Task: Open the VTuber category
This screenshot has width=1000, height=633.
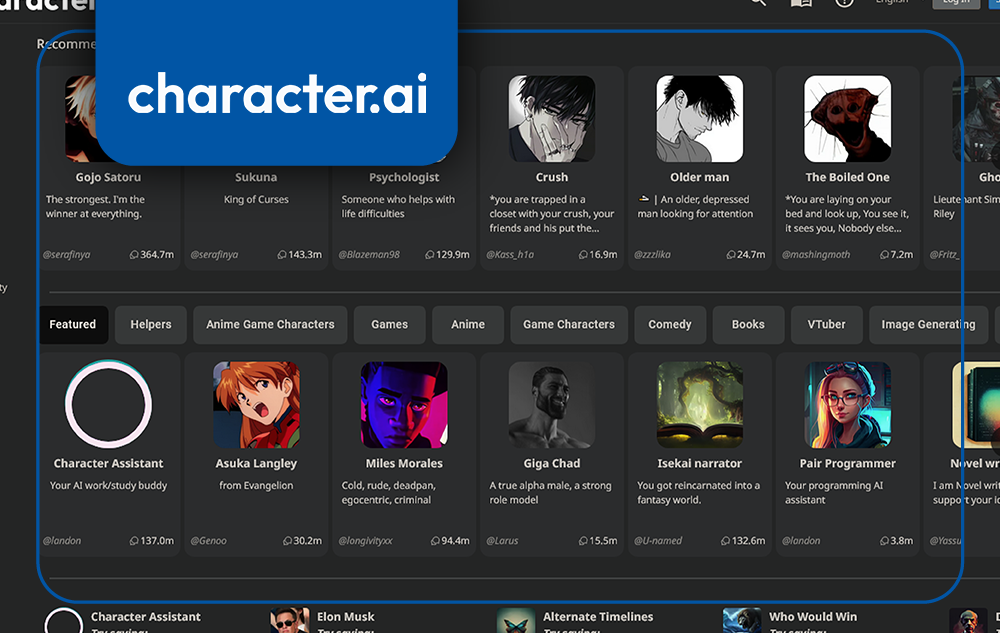Action: tap(826, 324)
